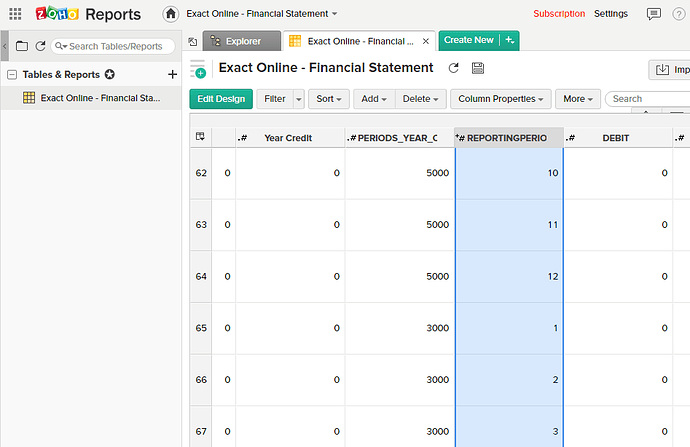
Task: Open the Zoho apps grid launcher
Action: pyautogui.click(x=15, y=14)
